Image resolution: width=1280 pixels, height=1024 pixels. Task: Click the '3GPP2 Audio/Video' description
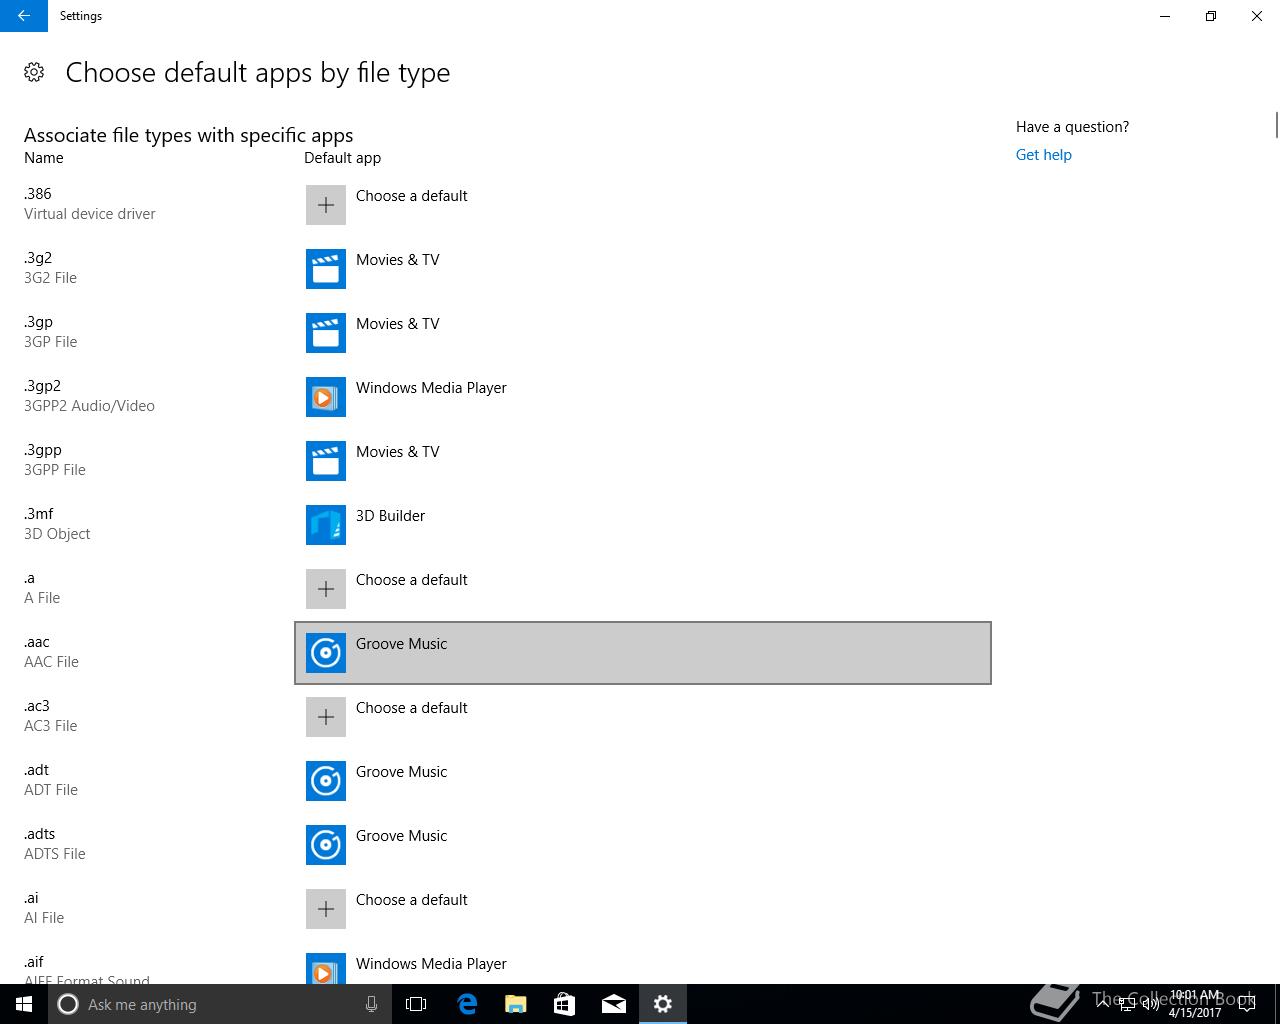click(x=89, y=406)
